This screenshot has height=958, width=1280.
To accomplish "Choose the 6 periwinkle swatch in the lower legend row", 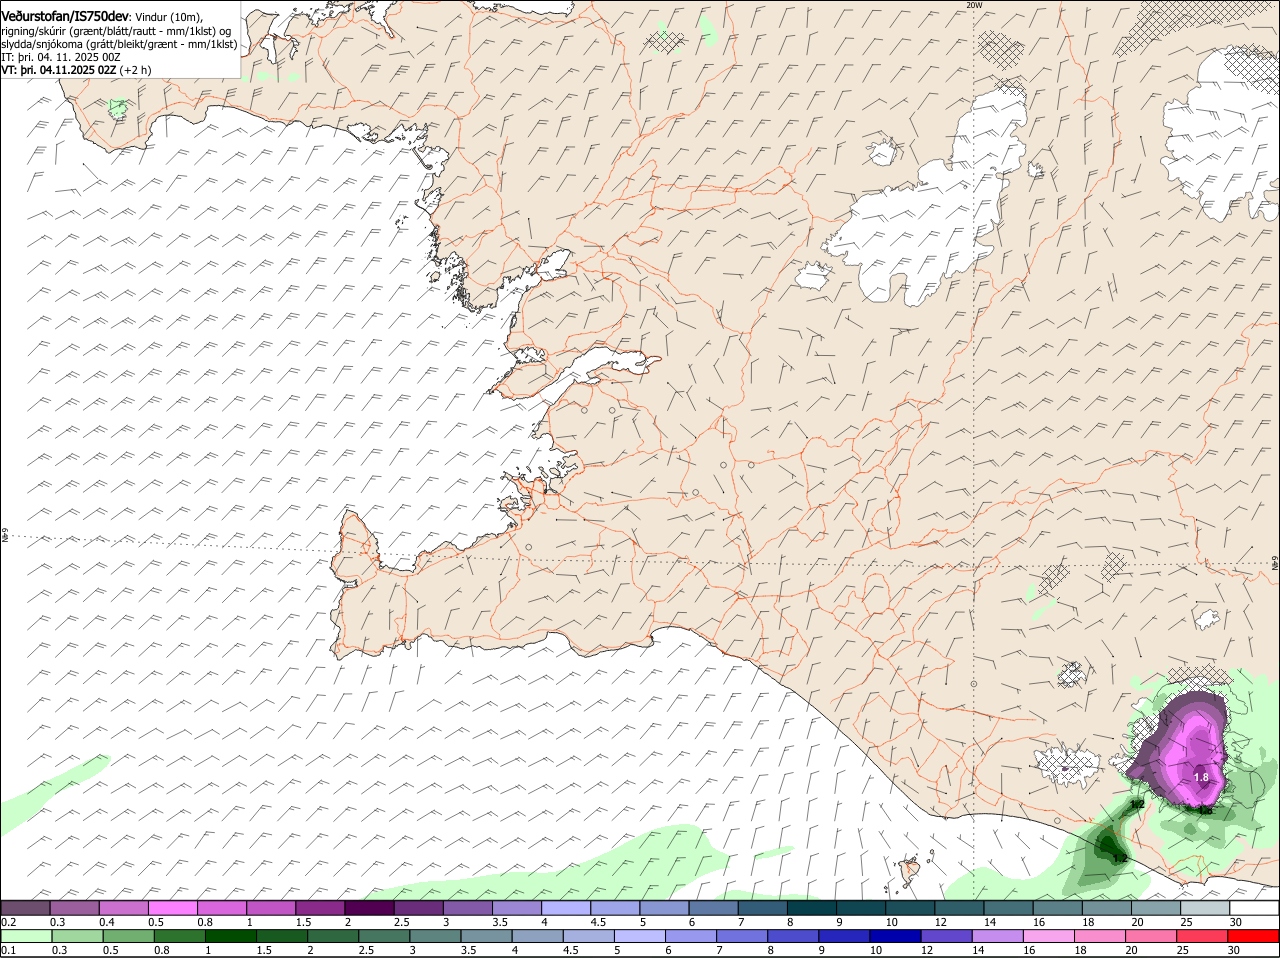I will [690, 936].
